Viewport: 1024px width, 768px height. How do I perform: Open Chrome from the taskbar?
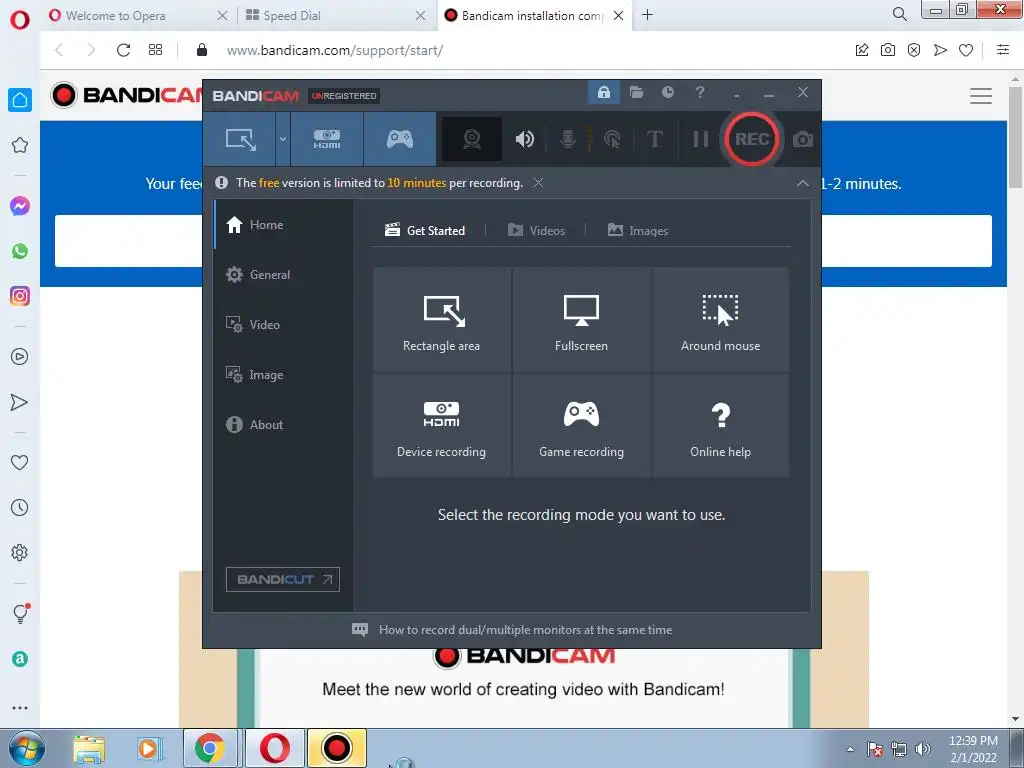tap(210, 748)
